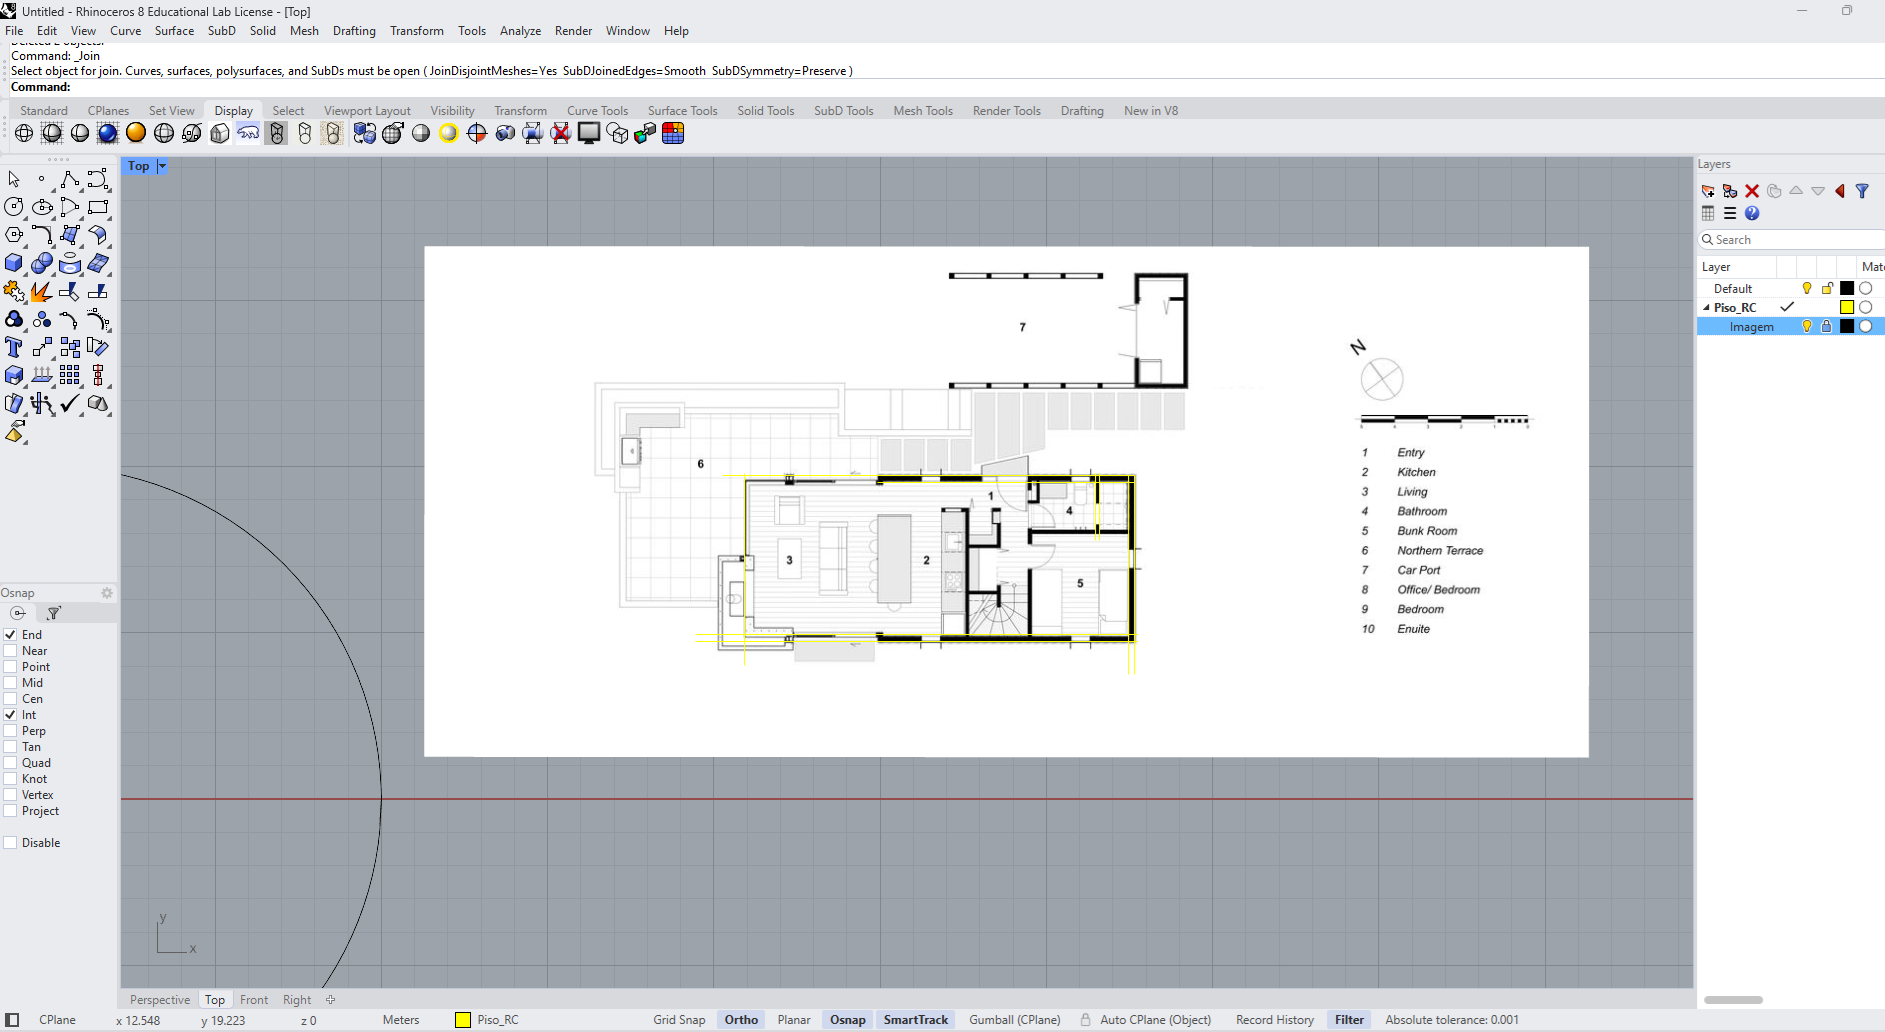Toggle Ortho in the status bar
Viewport: 1885px width, 1032px height.
pos(741,1020)
